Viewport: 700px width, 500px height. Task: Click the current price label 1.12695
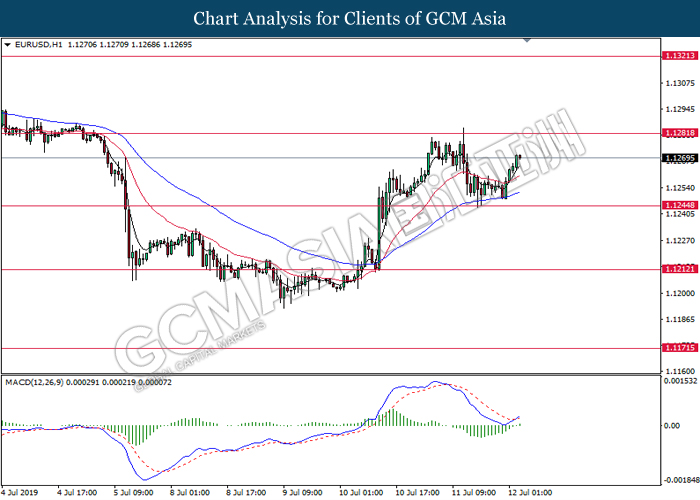679,158
